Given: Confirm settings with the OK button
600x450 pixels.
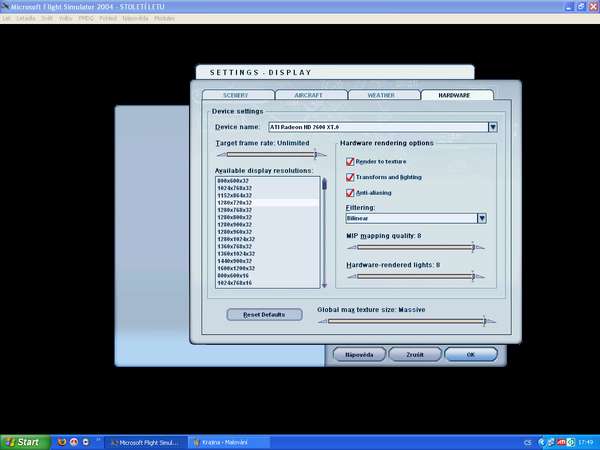Looking at the screenshot, I should [x=471, y=355].
